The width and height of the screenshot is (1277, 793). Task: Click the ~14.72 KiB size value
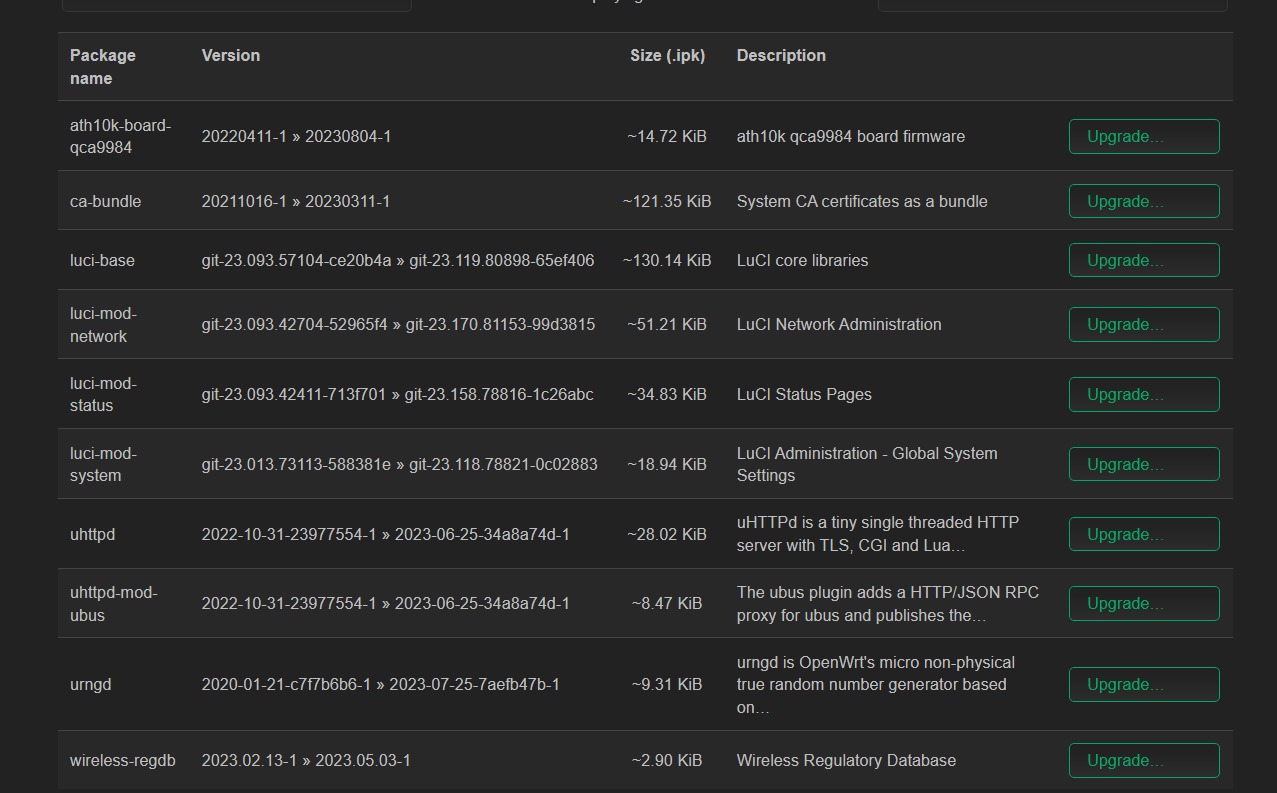(x=667, y=136)
